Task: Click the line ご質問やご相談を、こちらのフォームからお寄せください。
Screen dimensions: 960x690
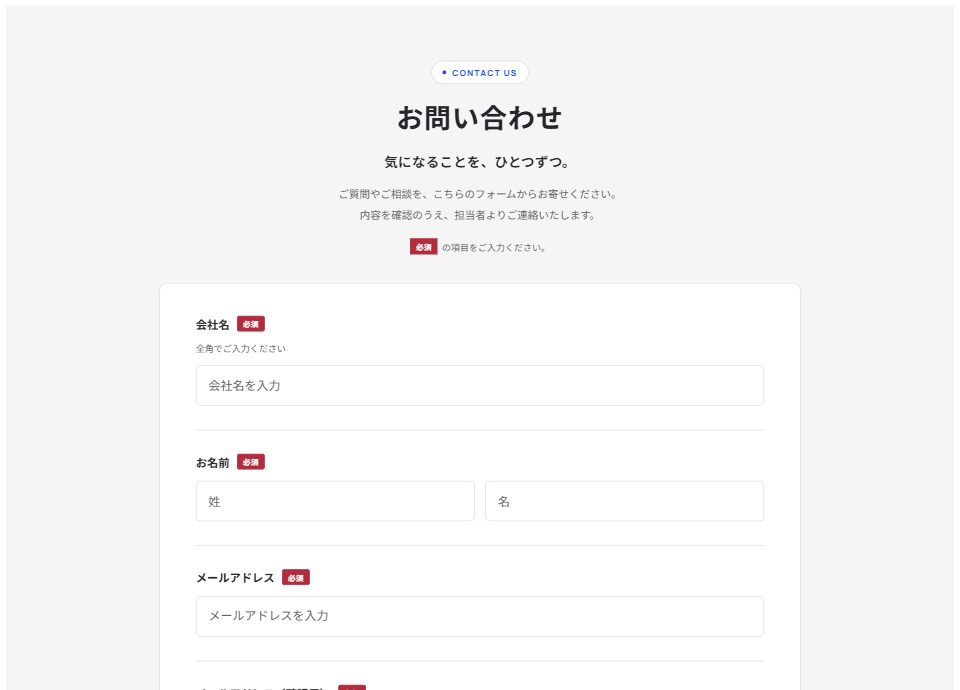Action: 479,194
